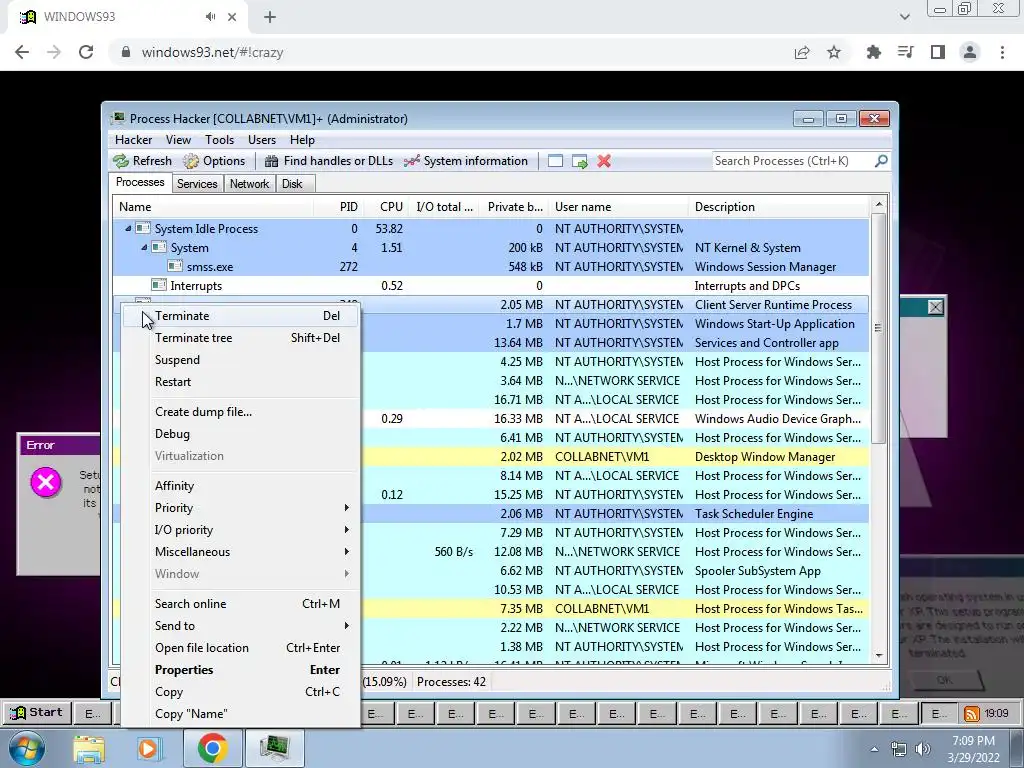Select Affinity in context menu

click(x=240, y=486)
